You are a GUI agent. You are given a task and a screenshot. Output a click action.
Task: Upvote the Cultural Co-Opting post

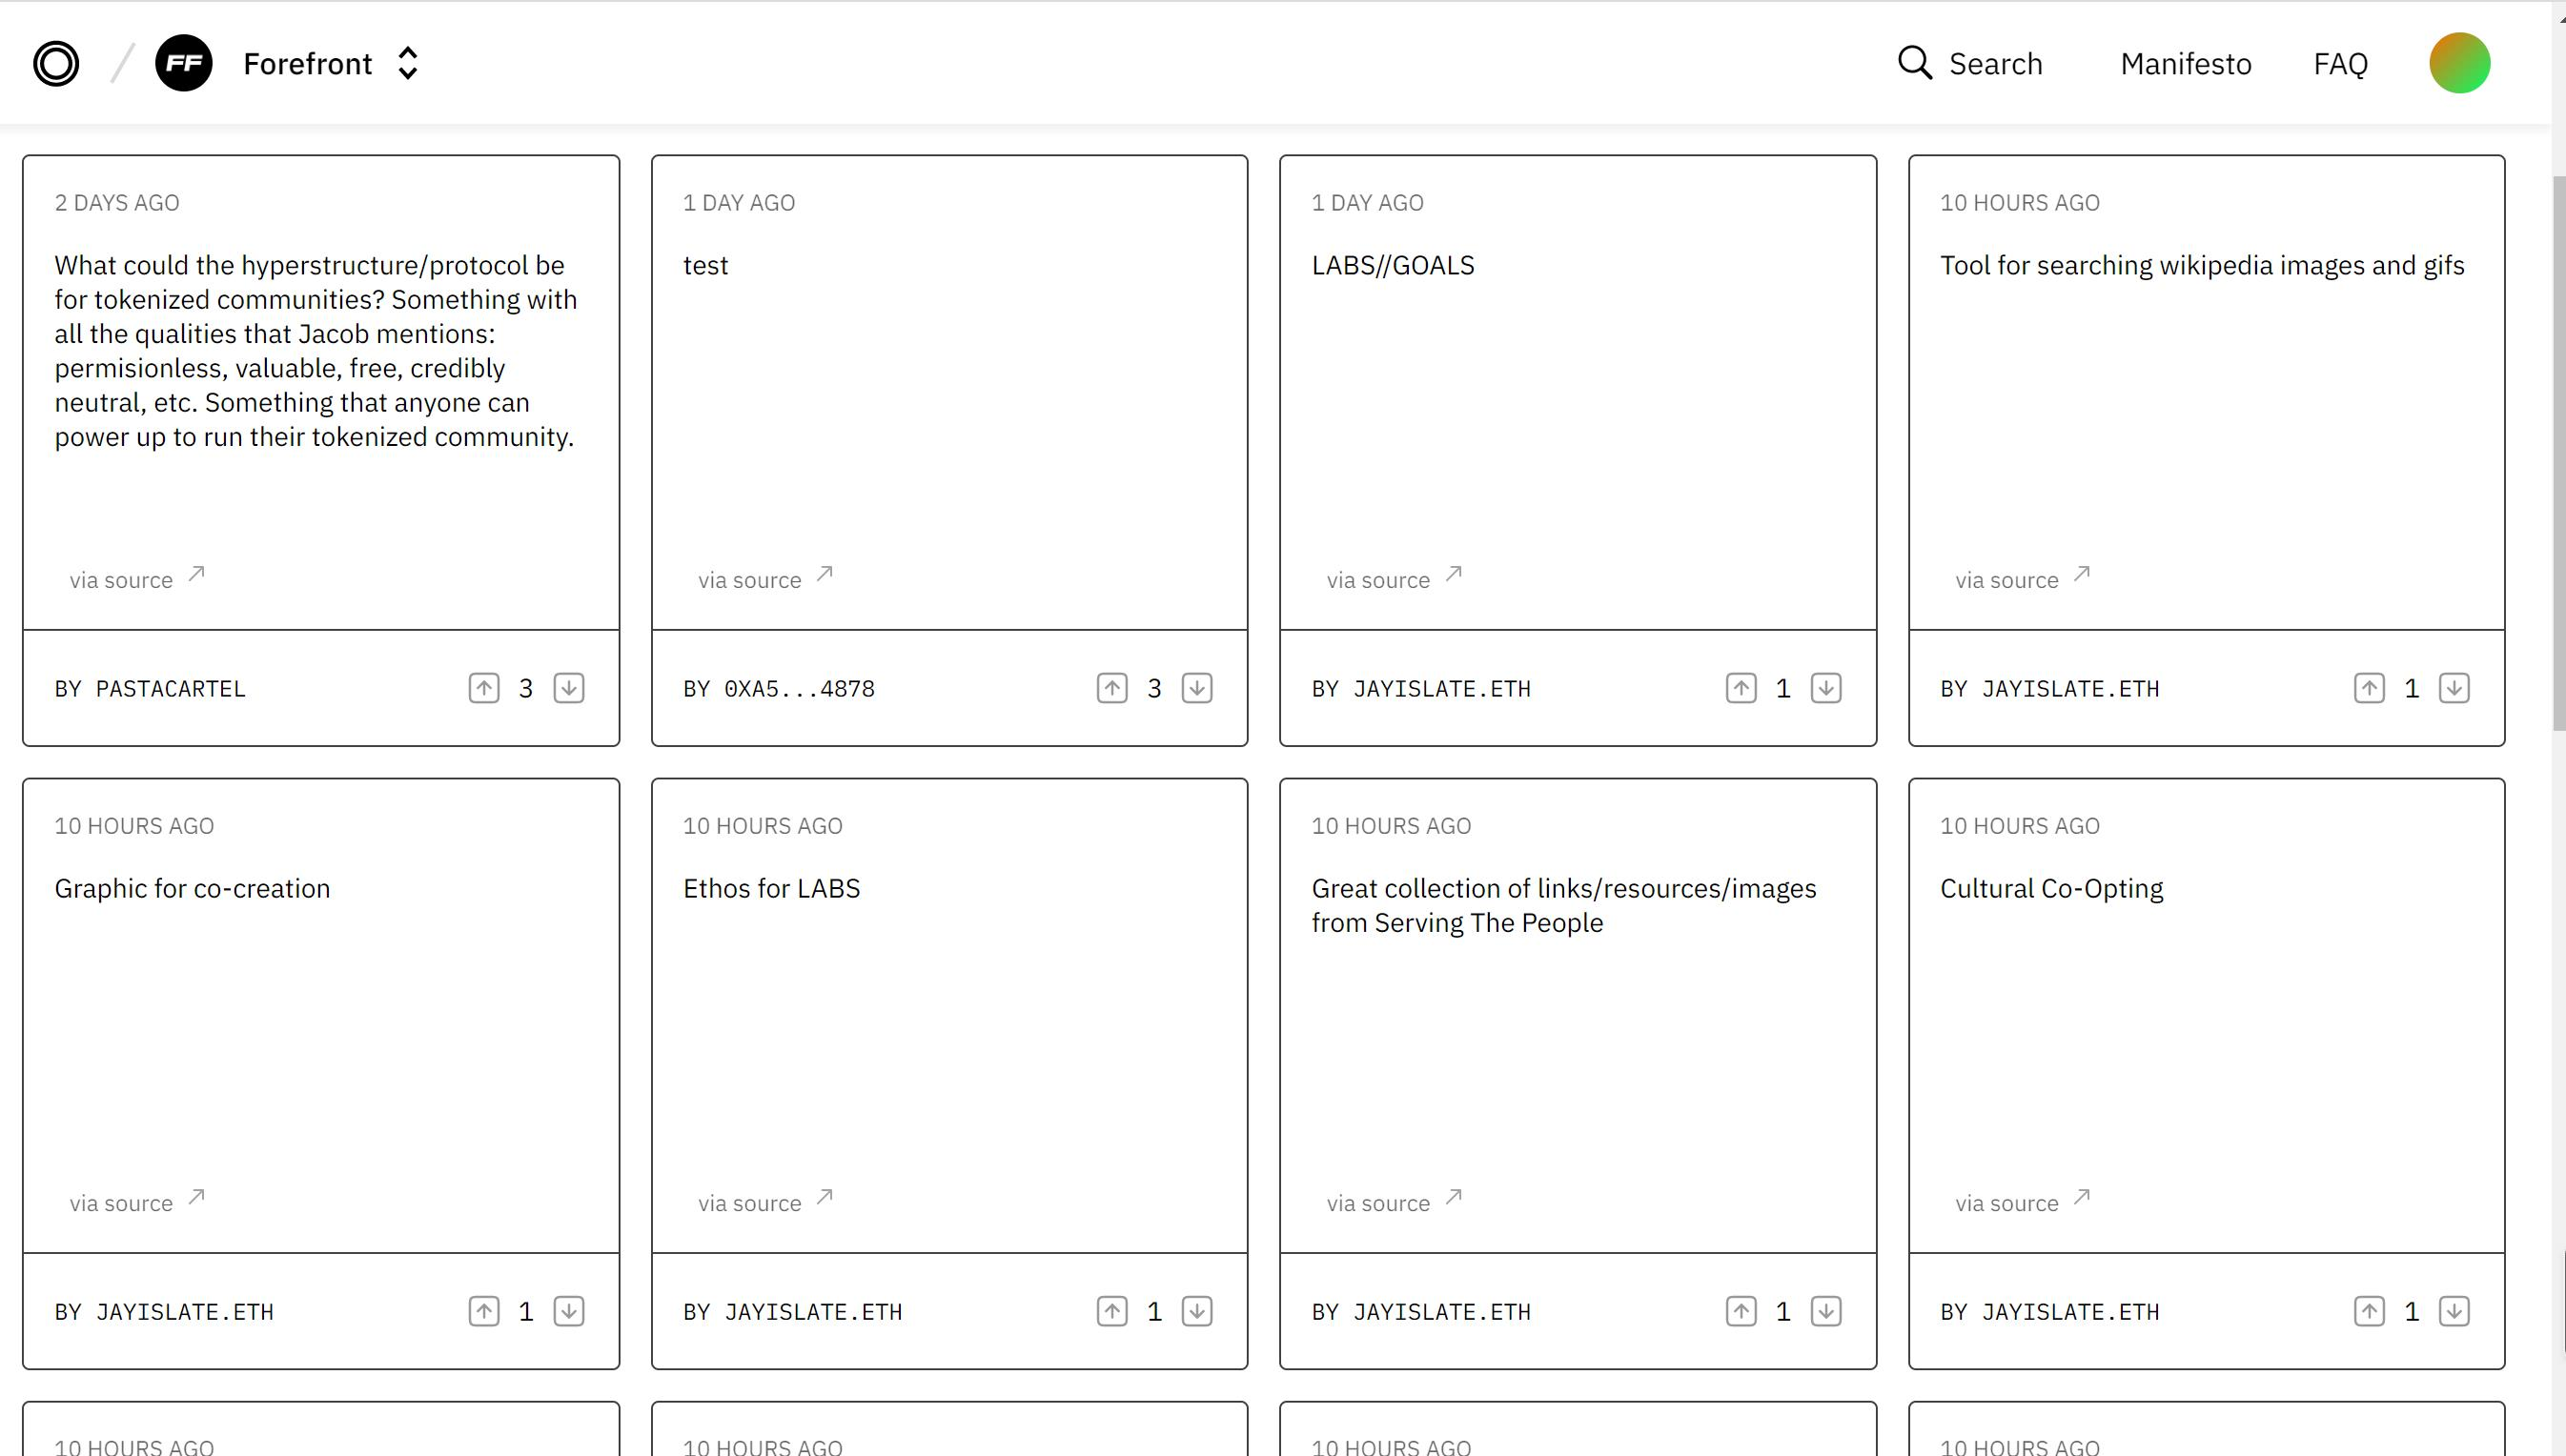[x=2369, y=1311]
